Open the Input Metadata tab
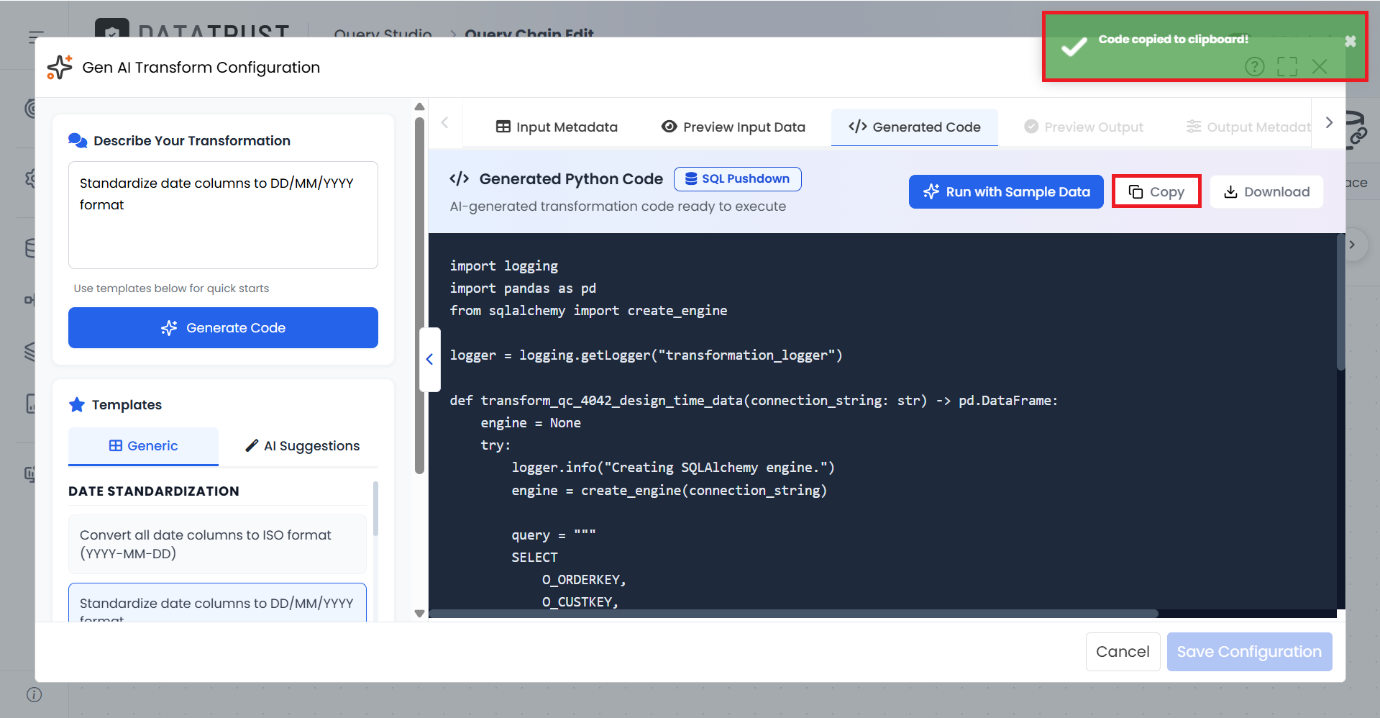 point(557,127)
